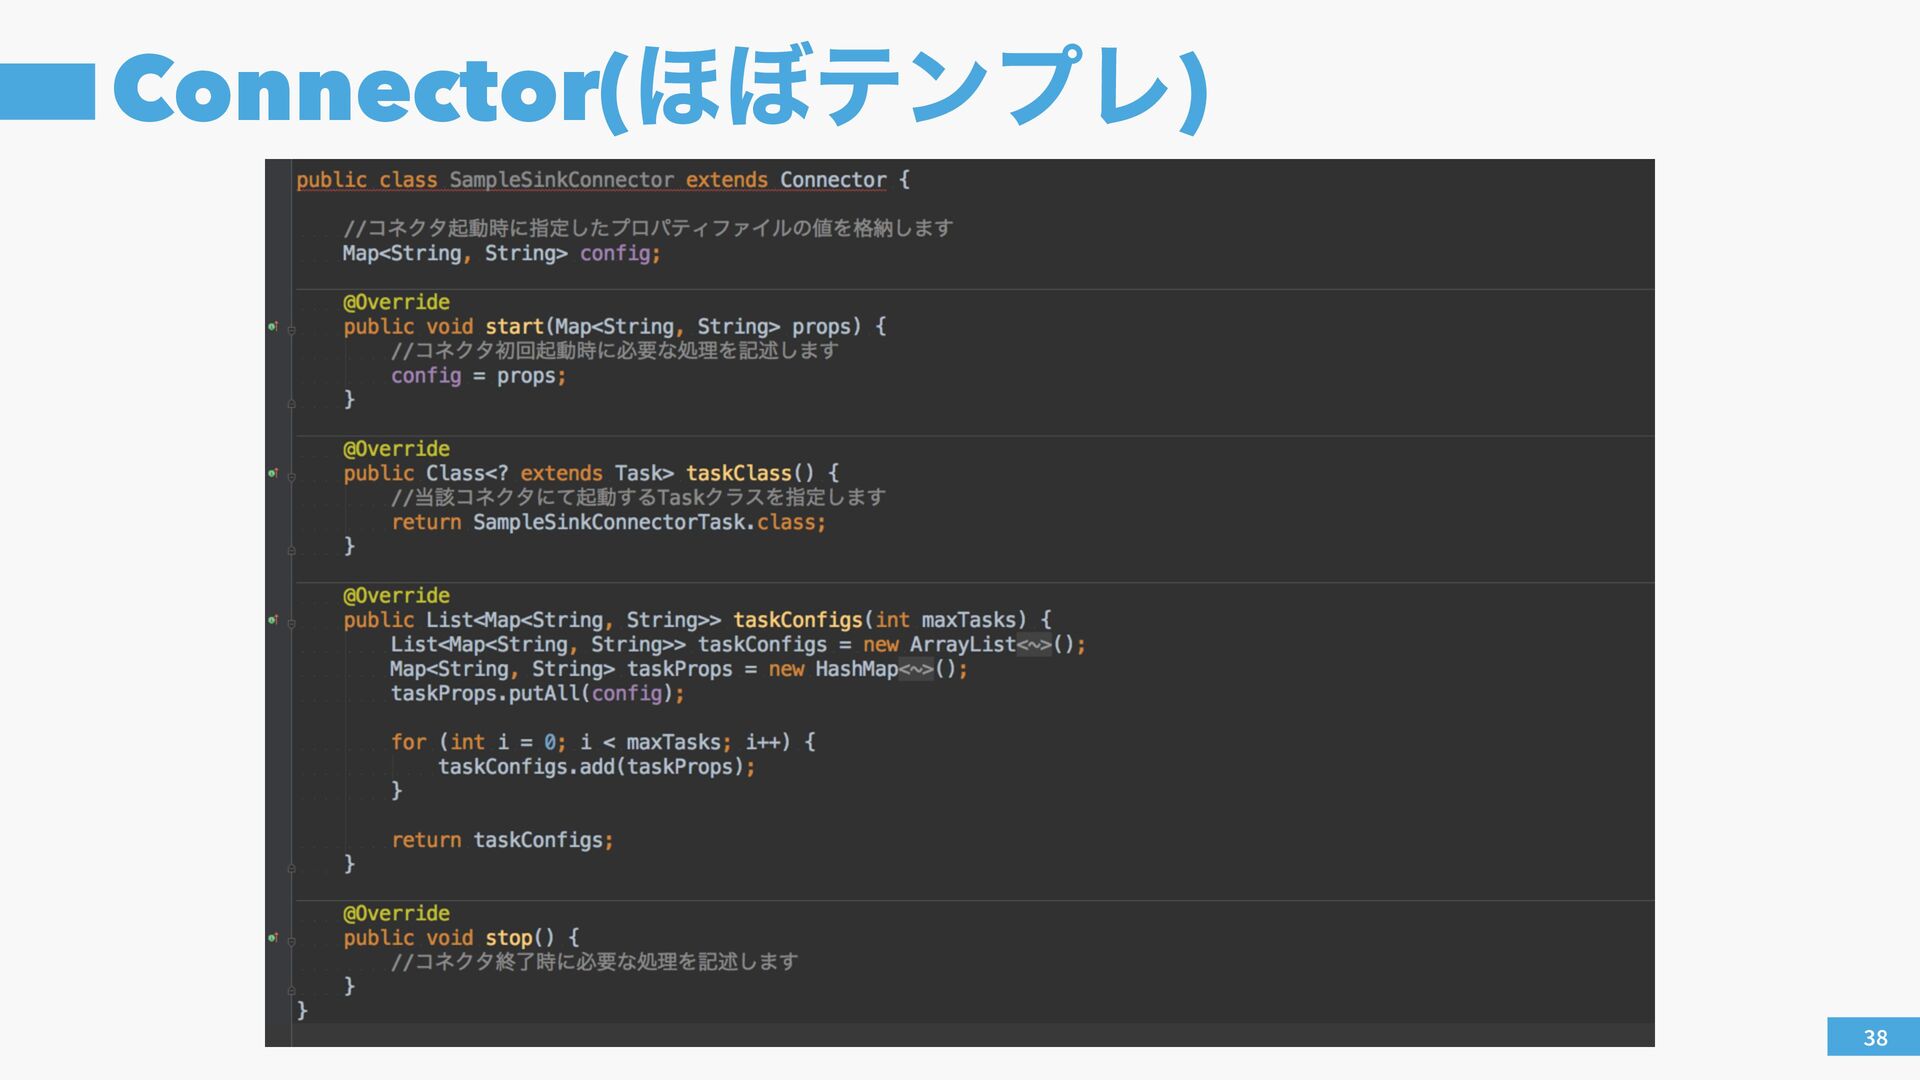
Task: Click override gutter icon beside stop method
Action: point(272,938)
